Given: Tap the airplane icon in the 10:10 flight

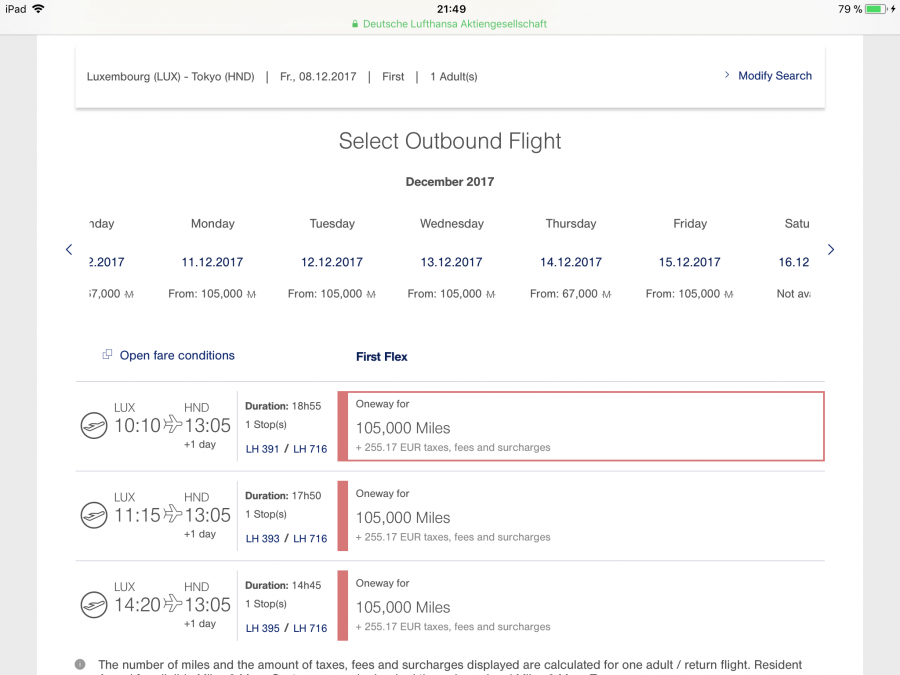Looking at the screenshot, I should (173, 425).
